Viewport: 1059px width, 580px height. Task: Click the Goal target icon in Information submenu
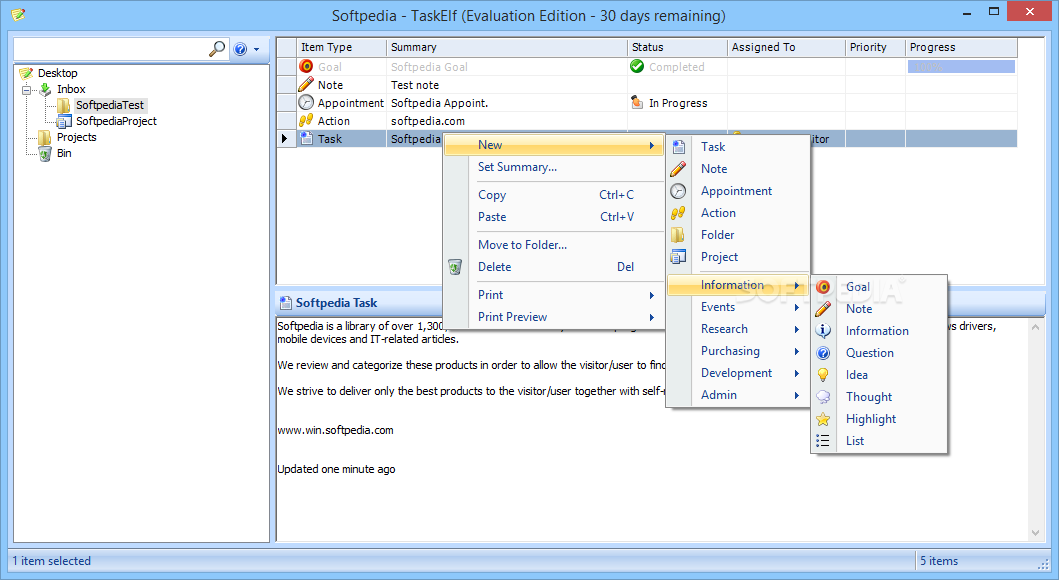coord(823,287)
